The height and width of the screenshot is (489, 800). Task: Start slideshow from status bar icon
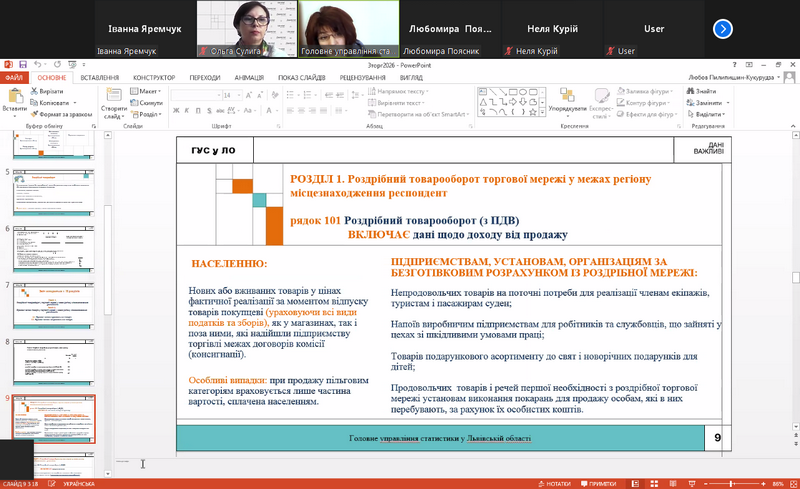pyautogui.click(x=692, y=483)
